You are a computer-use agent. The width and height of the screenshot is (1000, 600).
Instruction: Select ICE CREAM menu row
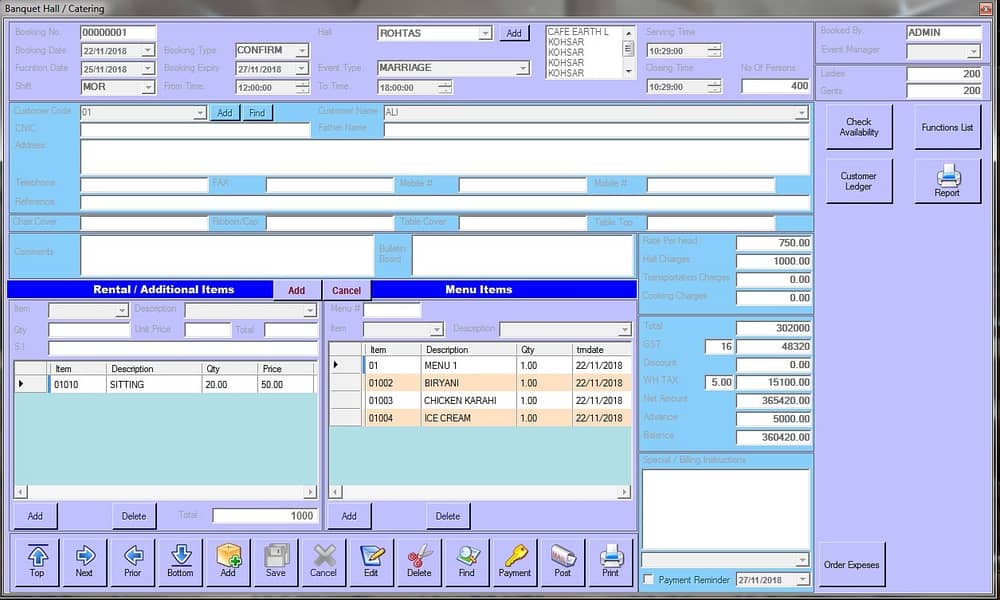pos(481,418)
